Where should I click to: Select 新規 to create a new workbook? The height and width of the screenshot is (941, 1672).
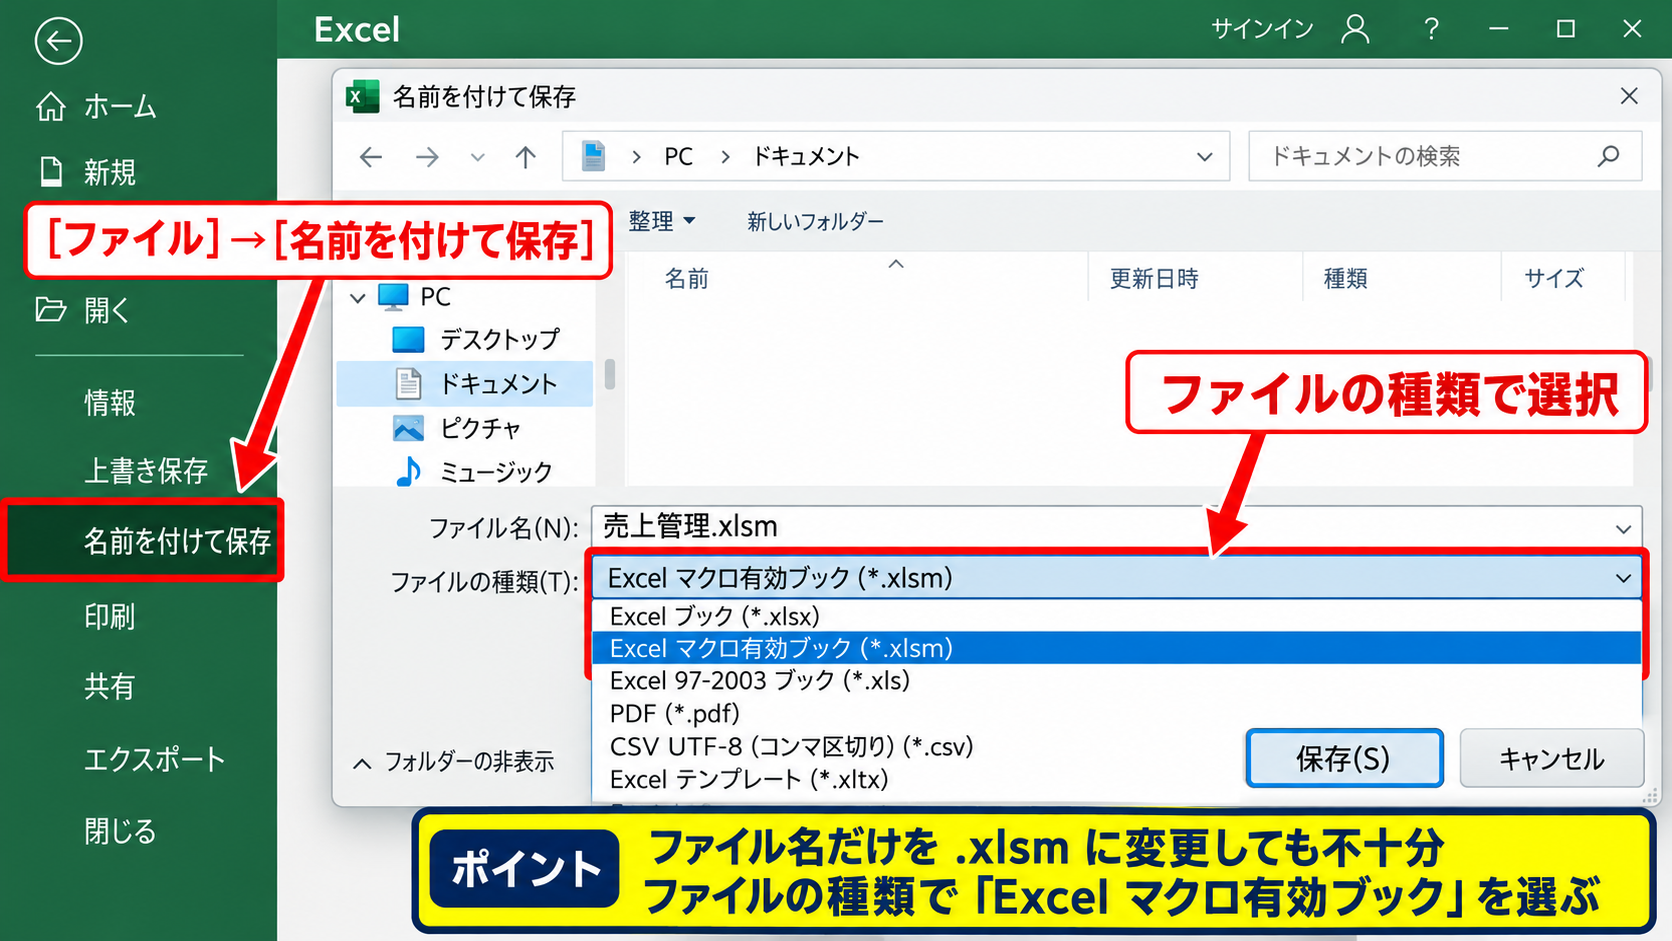(87, 172)
